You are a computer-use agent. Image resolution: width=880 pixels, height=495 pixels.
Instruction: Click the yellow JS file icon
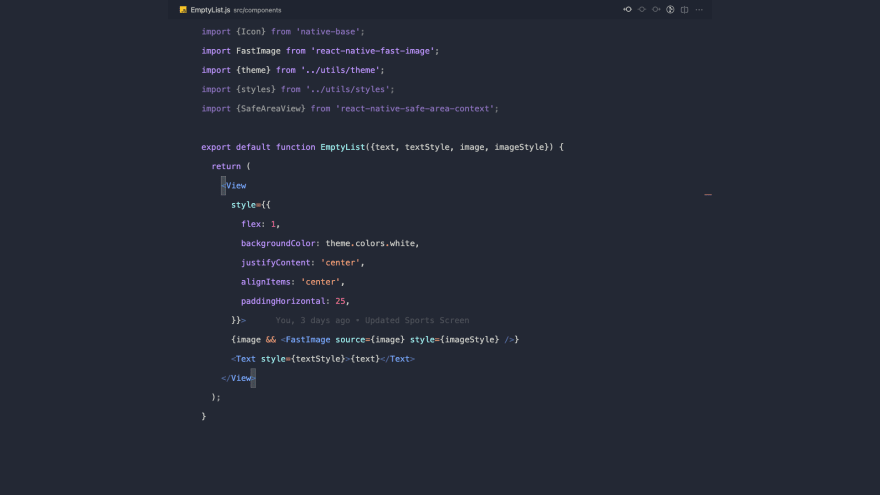(x=183, y=9)
